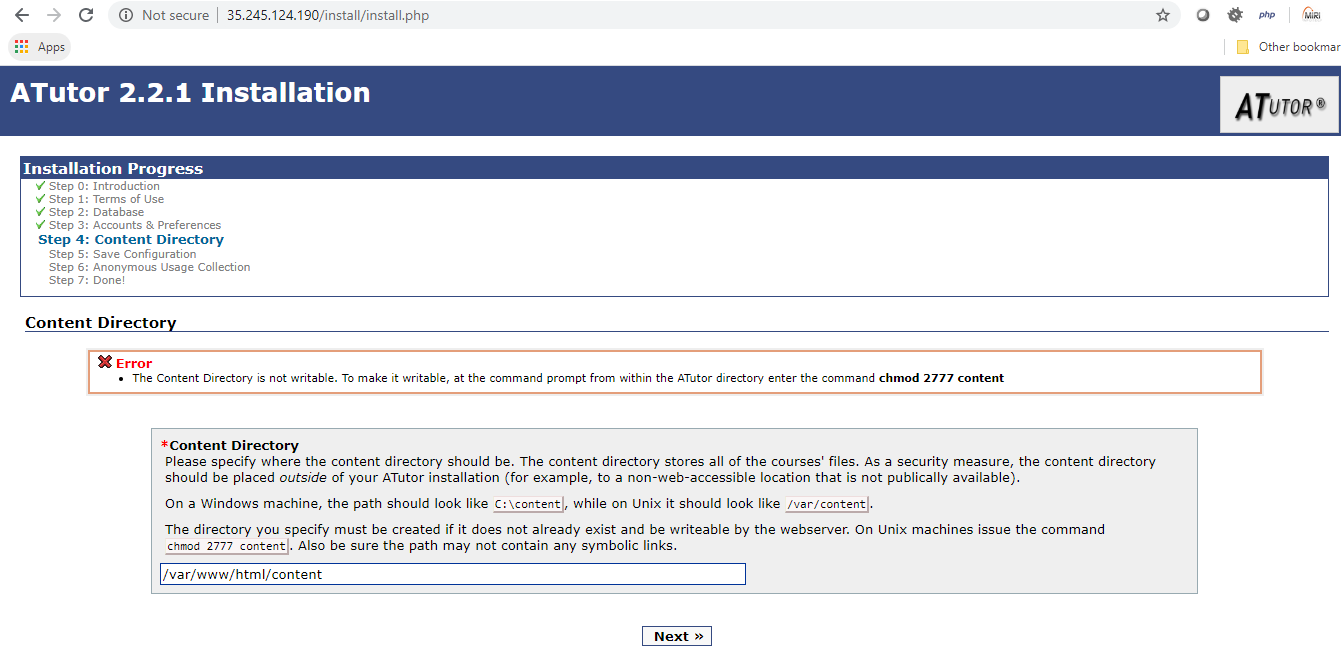Open the bug-shaped extension icon

tap(1235, 15)
